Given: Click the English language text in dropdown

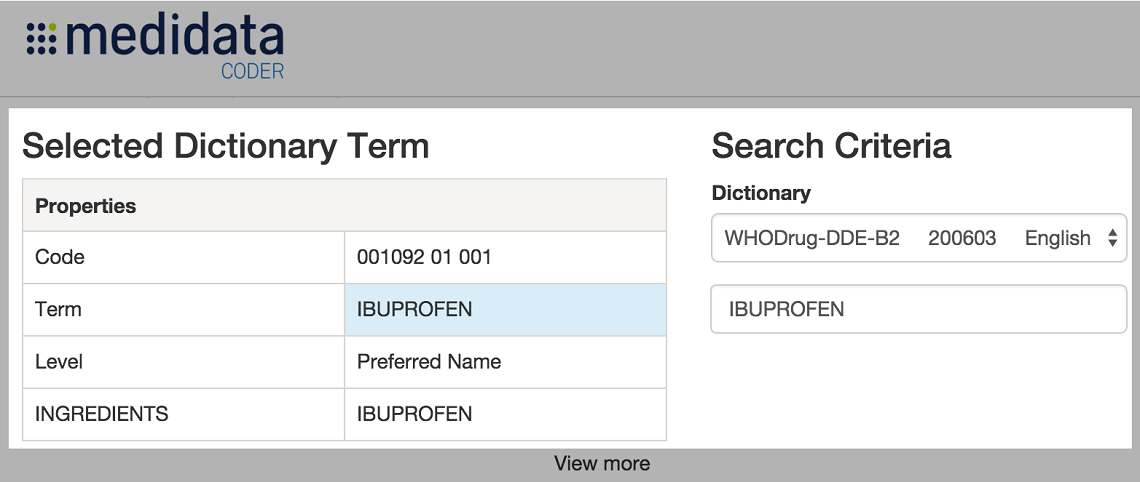Looking at the screenshot, I should tap(1058, 238).
